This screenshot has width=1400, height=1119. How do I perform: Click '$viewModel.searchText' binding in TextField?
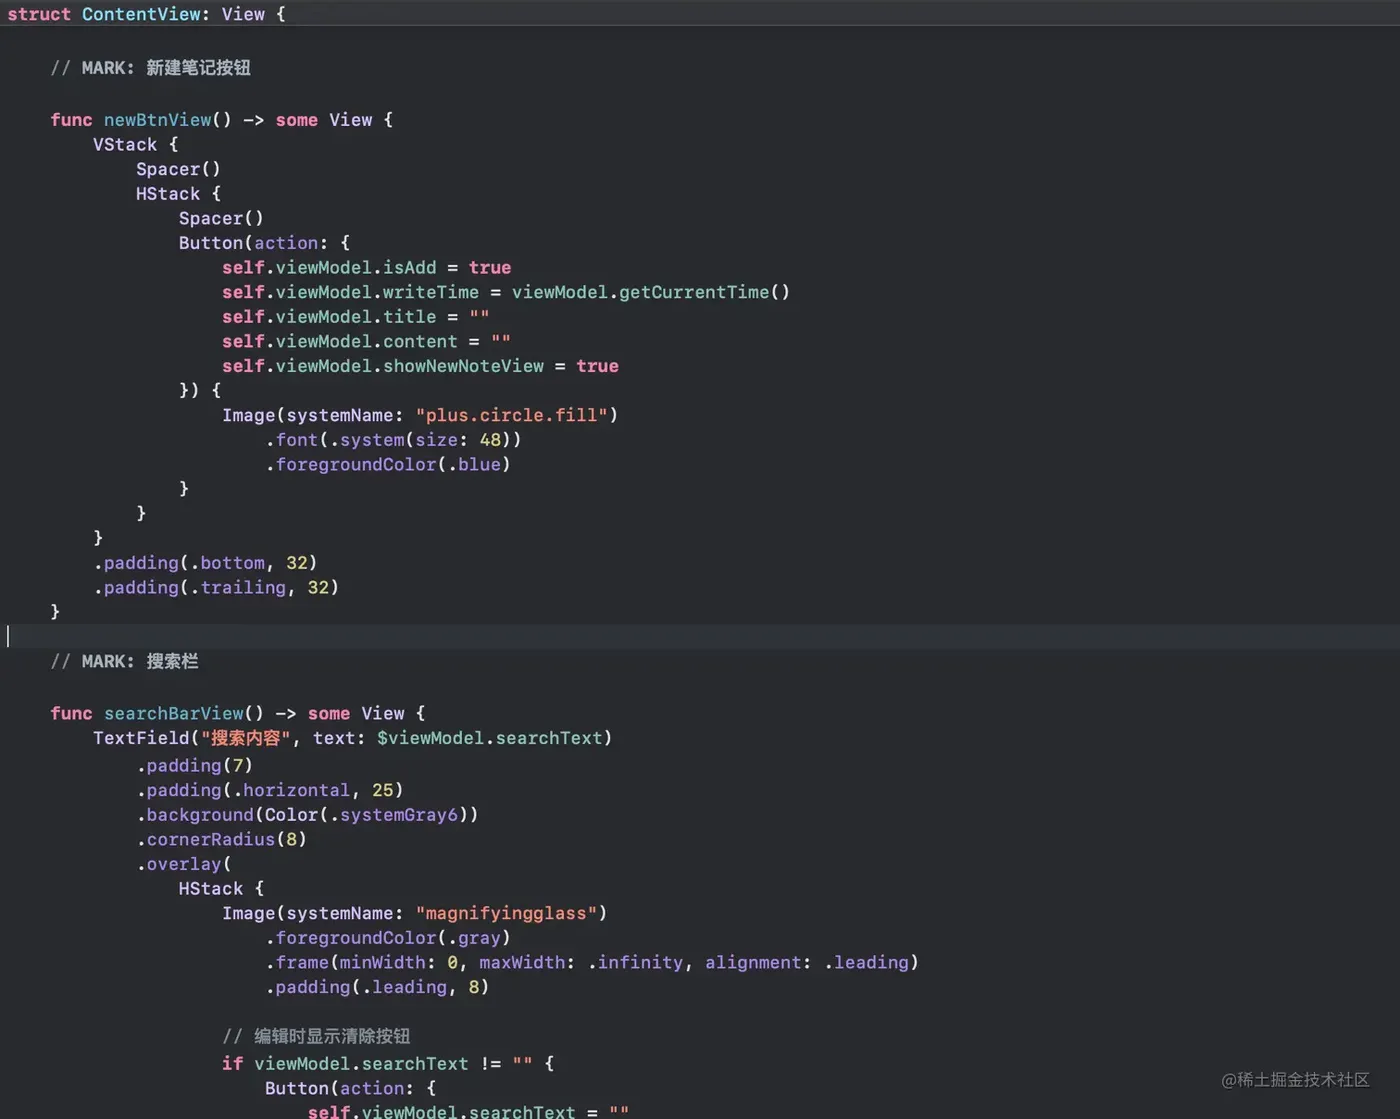490,738
